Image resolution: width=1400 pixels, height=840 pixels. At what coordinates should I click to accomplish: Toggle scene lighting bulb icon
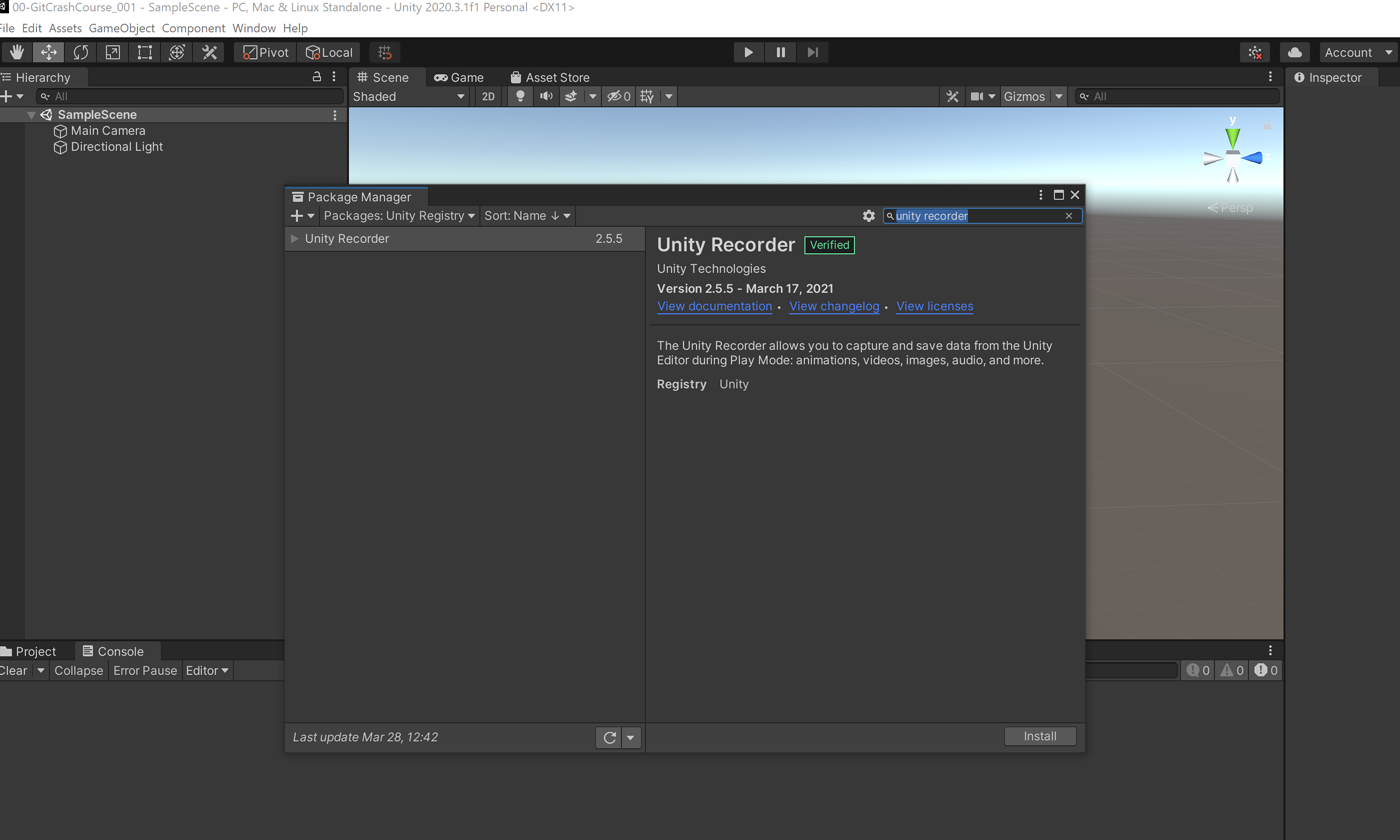click(x=520, y=96)
